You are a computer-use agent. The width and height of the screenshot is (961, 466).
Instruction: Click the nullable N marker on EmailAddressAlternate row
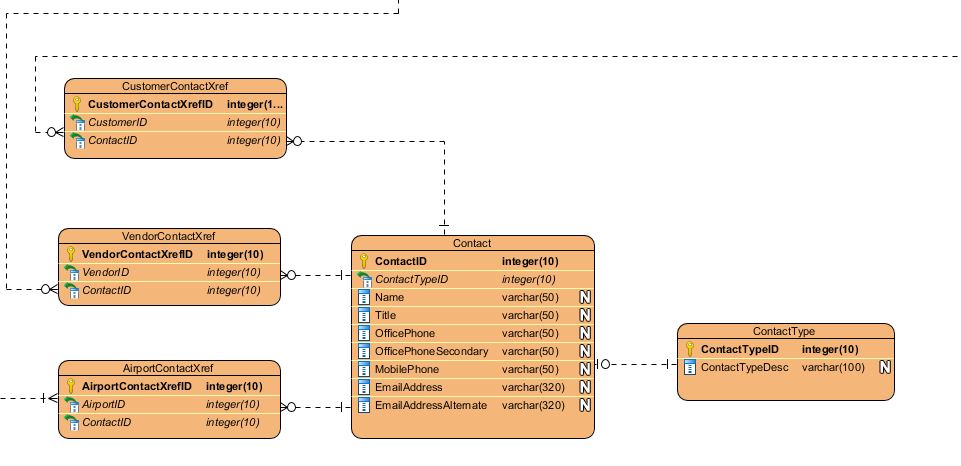pyautogui.click(x=585, y=405)
